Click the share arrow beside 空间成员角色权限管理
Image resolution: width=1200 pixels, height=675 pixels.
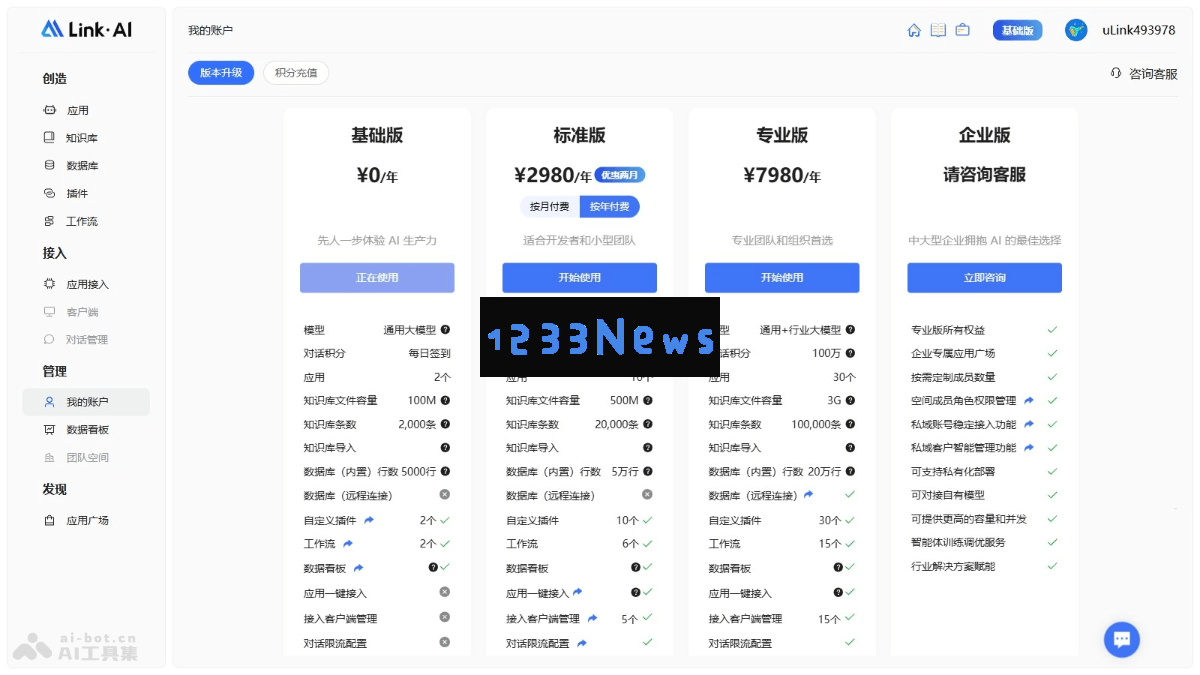coord(1028,400)
